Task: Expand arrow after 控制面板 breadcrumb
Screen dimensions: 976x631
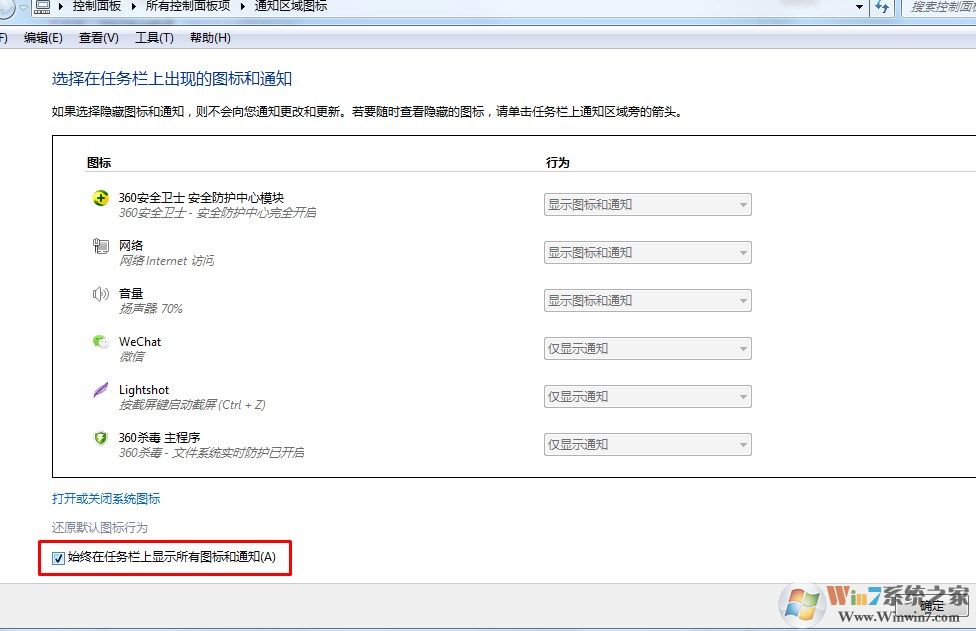Action: (133, 7)
